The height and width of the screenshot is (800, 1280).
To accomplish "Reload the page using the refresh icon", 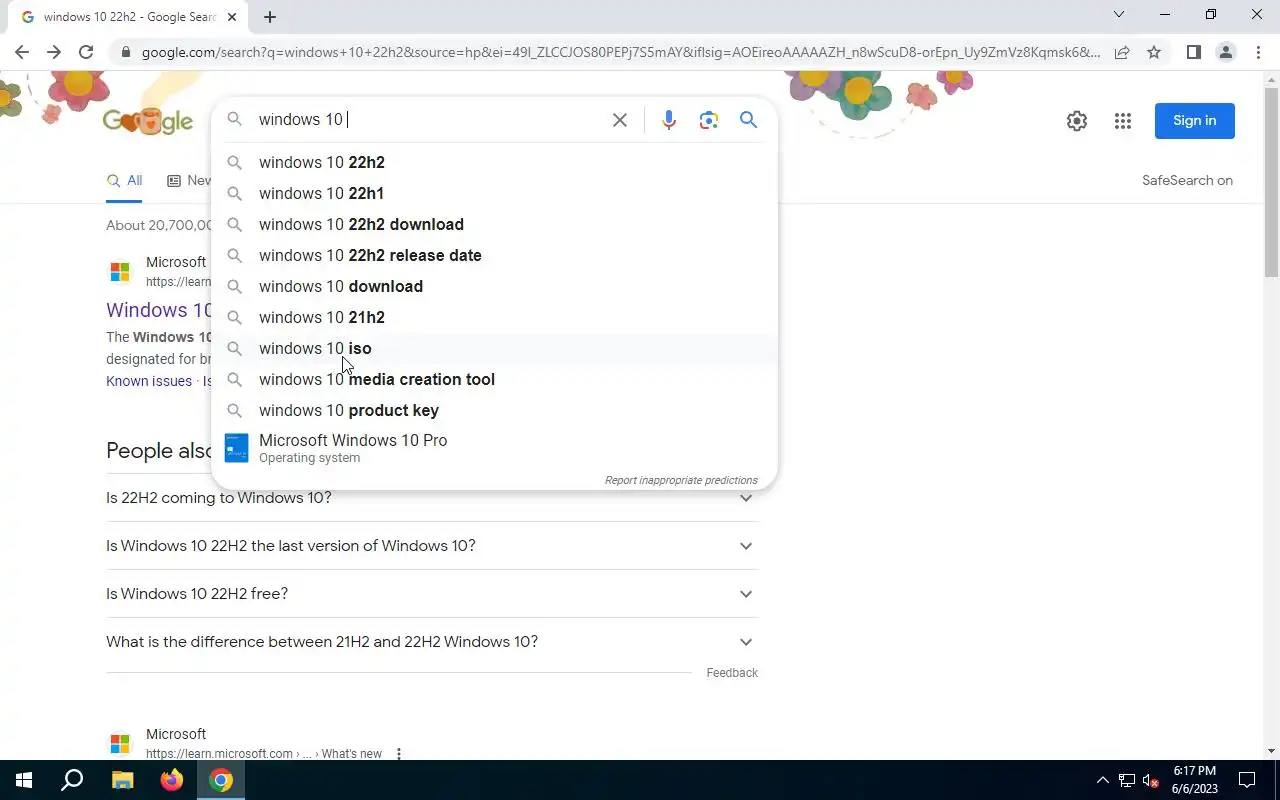I will pos(86,52).
